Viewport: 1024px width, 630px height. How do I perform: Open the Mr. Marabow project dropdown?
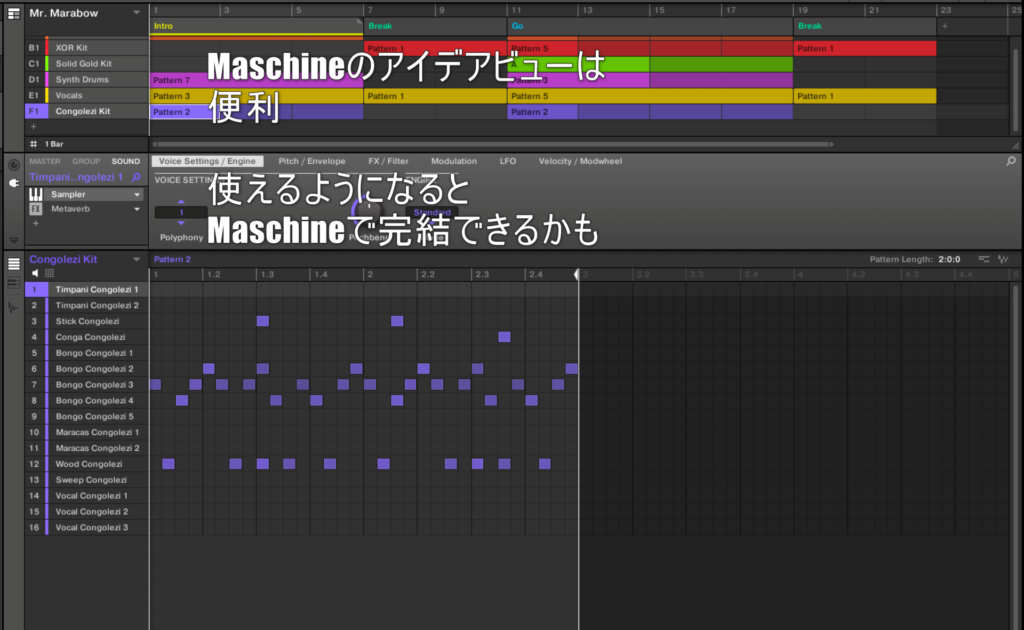click(136, 13)
